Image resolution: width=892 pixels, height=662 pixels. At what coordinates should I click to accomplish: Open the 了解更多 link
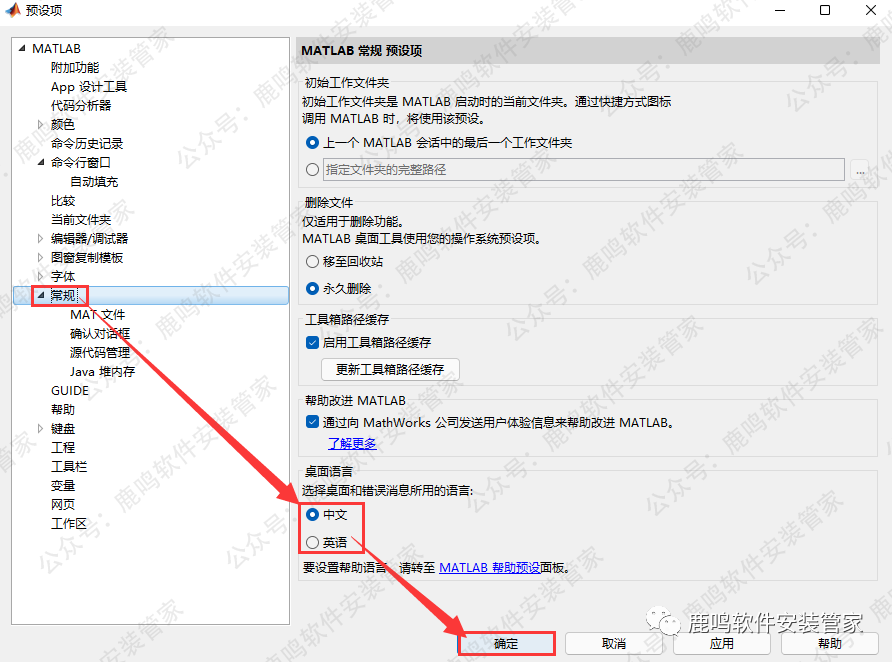[352, 443]
